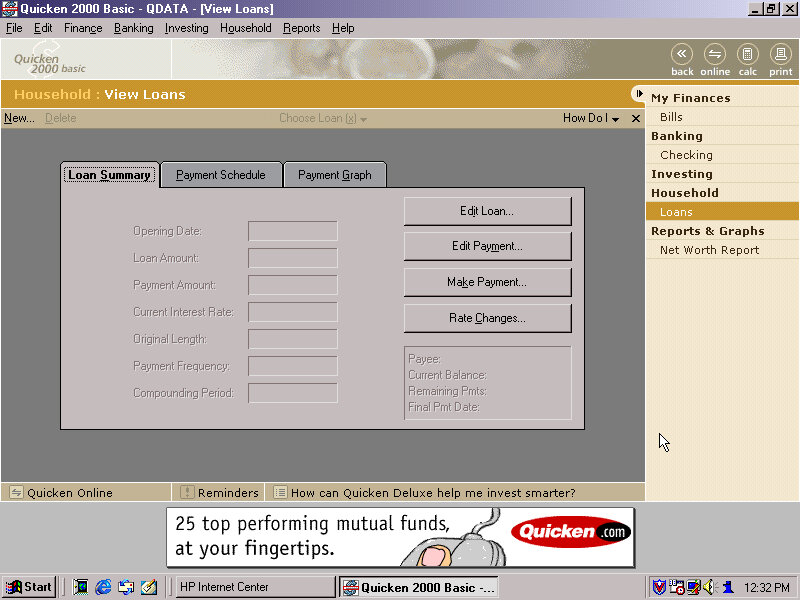Open the Choose Loan dropdown
800x600 pixels.
click(x=323, y=118)
